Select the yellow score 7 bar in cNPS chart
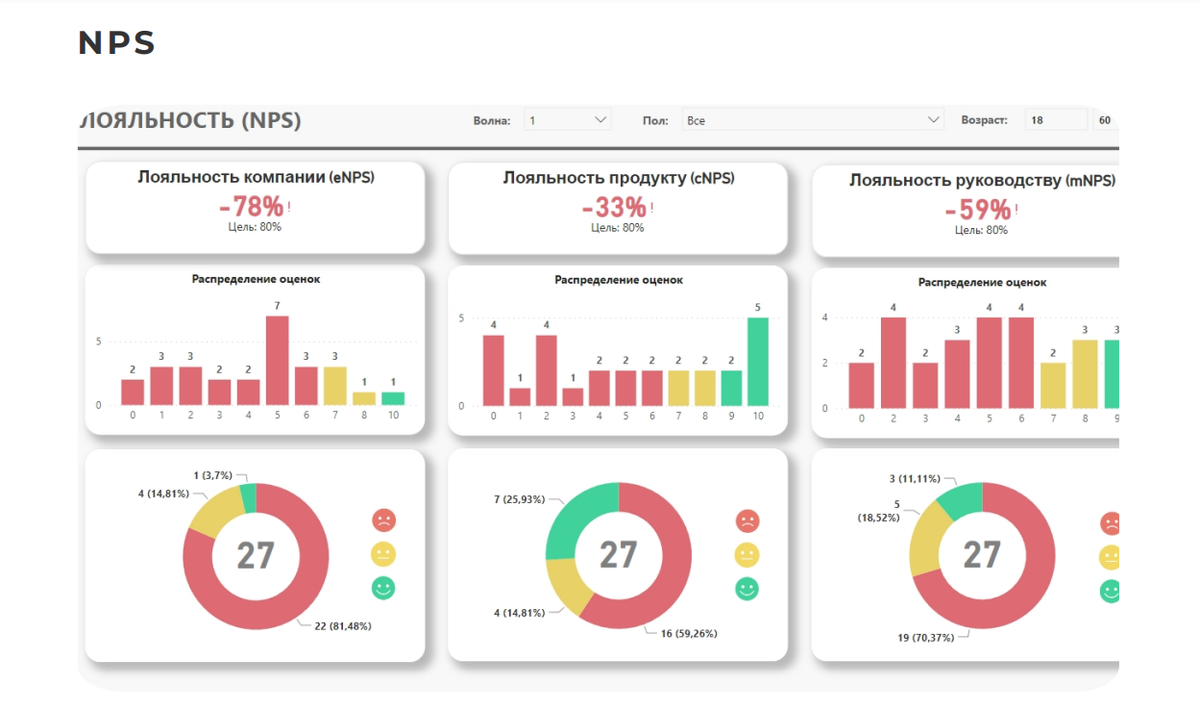 [x=679, y=388]
